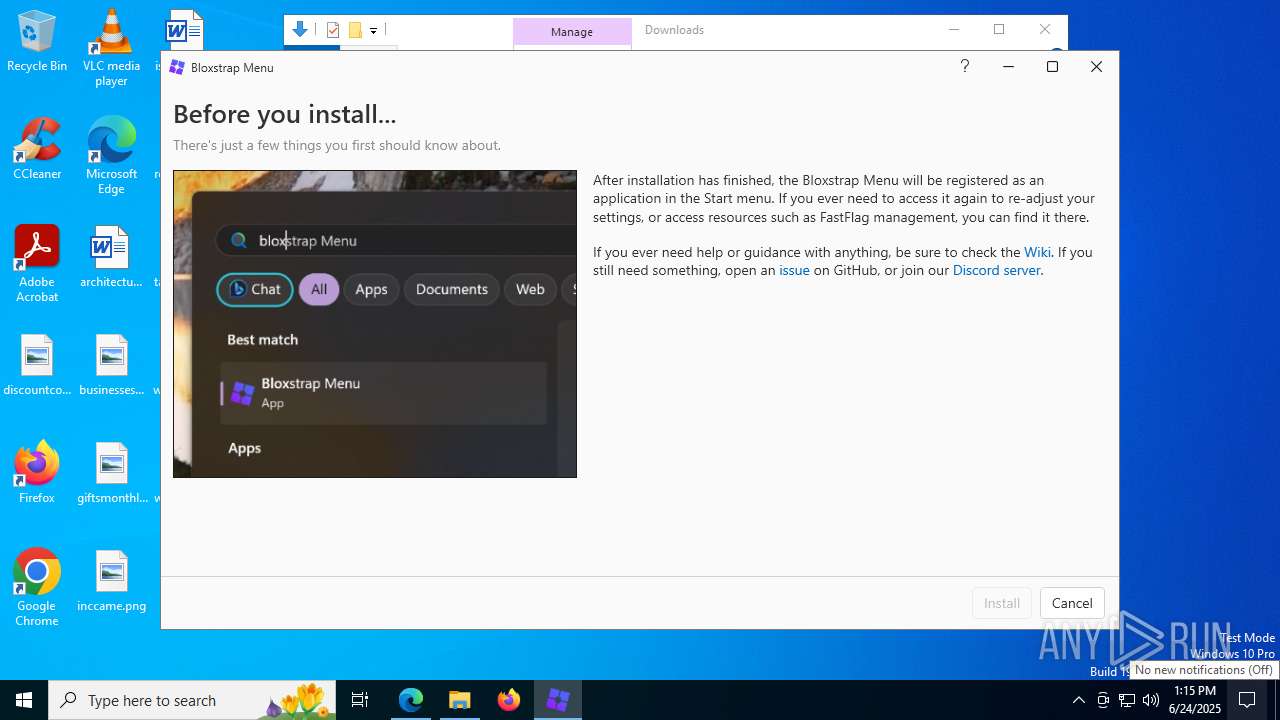Open the Recycle Bin desktop icon
Screen dimensions: 1280x720
(37, 42)
